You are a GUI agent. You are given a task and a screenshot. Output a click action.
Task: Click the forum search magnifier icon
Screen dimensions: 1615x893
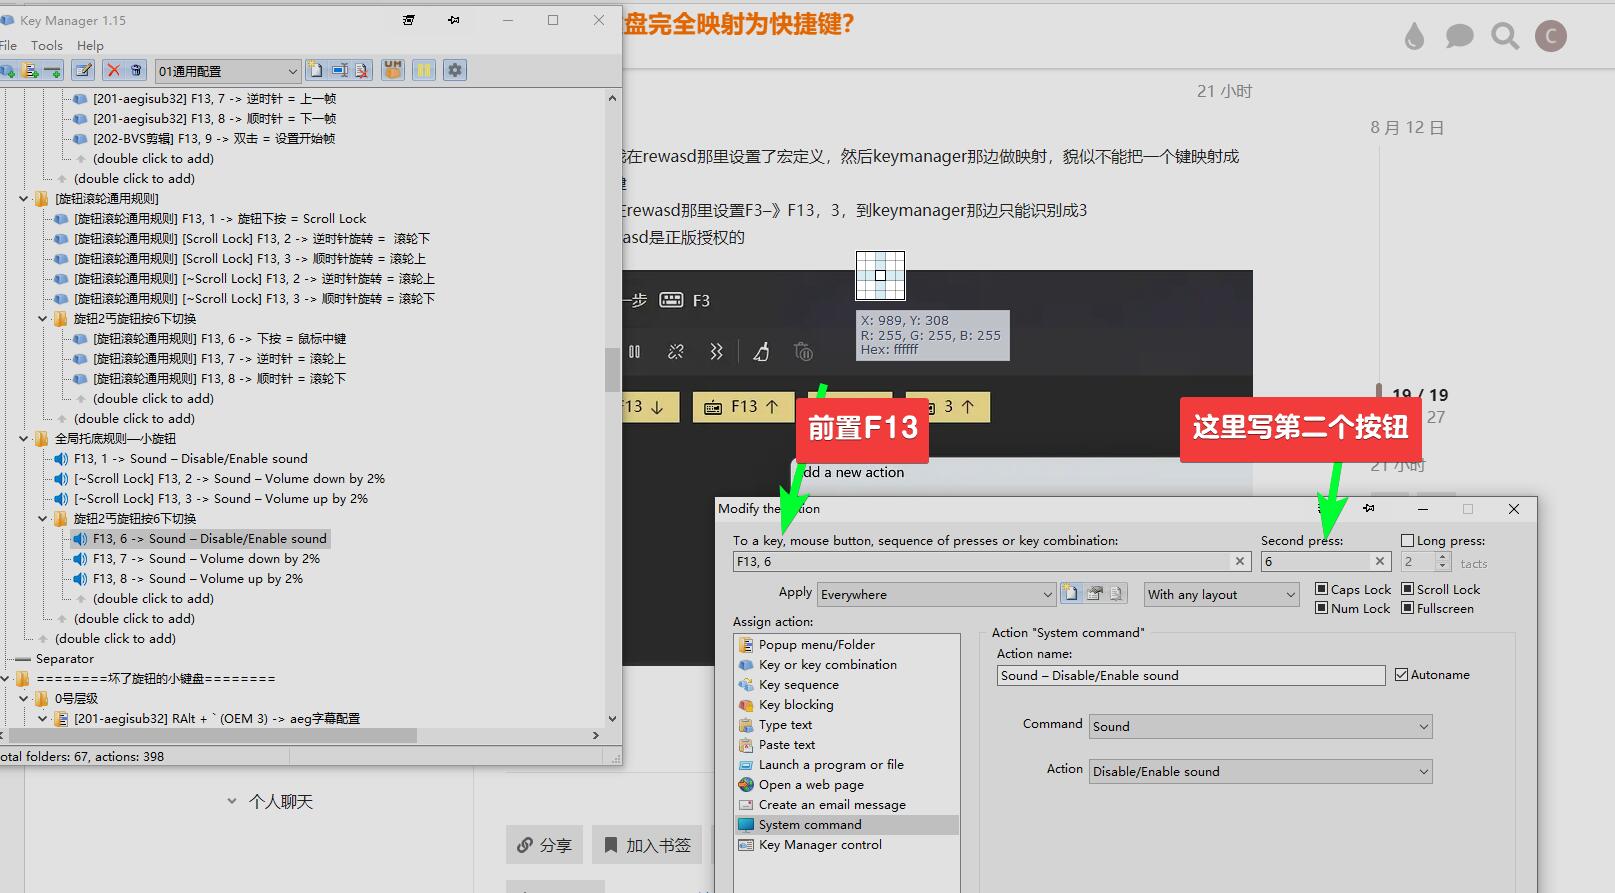1504,37
